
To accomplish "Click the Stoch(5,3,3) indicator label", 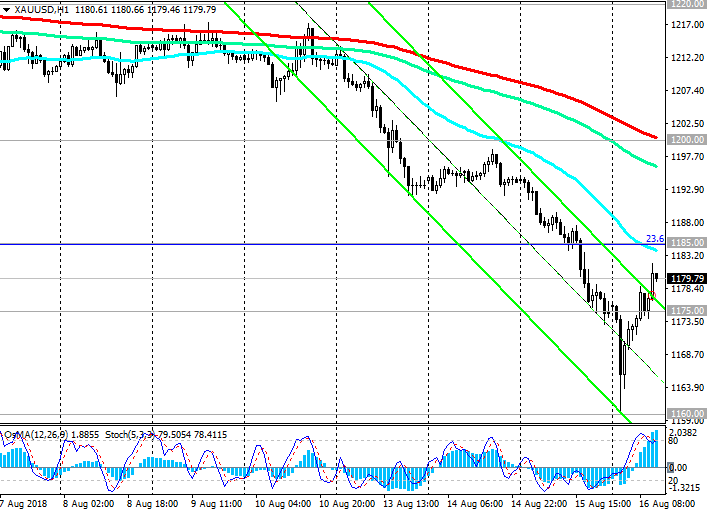I will (130, 435).
